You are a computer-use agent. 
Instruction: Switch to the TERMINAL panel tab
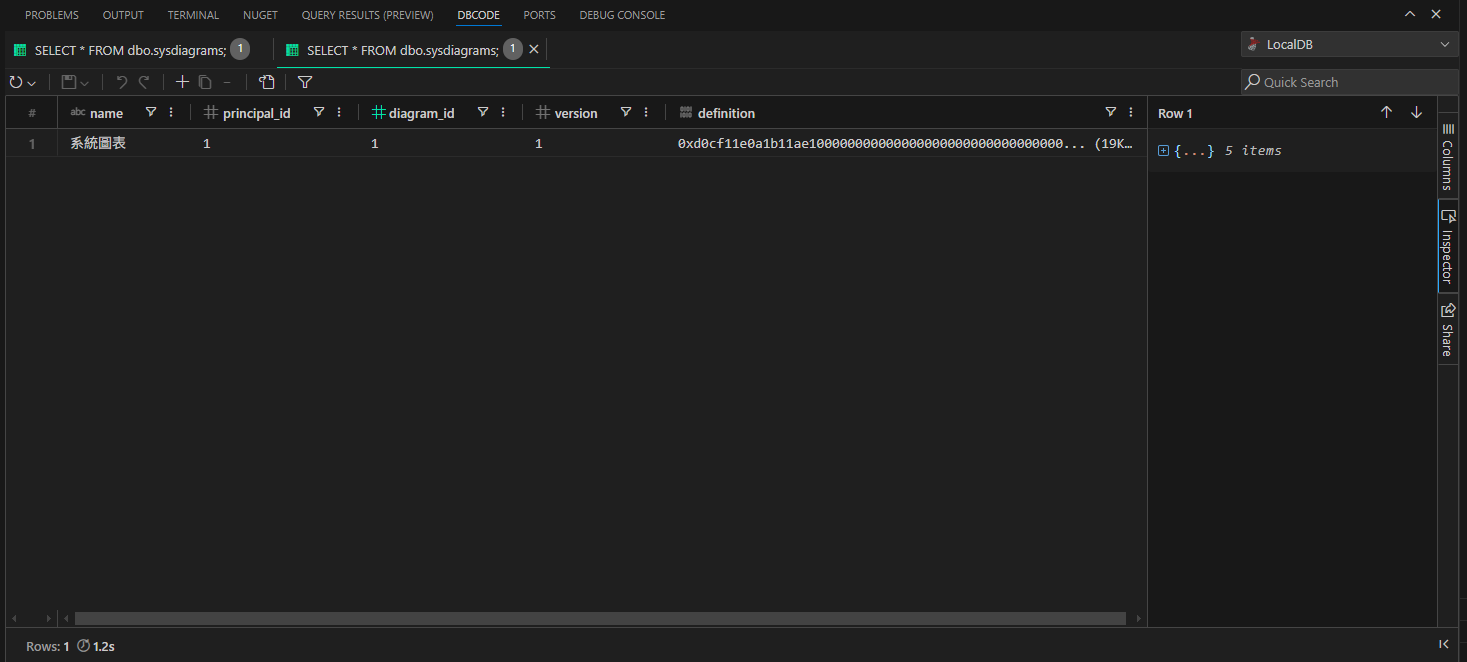pos(193,15)
